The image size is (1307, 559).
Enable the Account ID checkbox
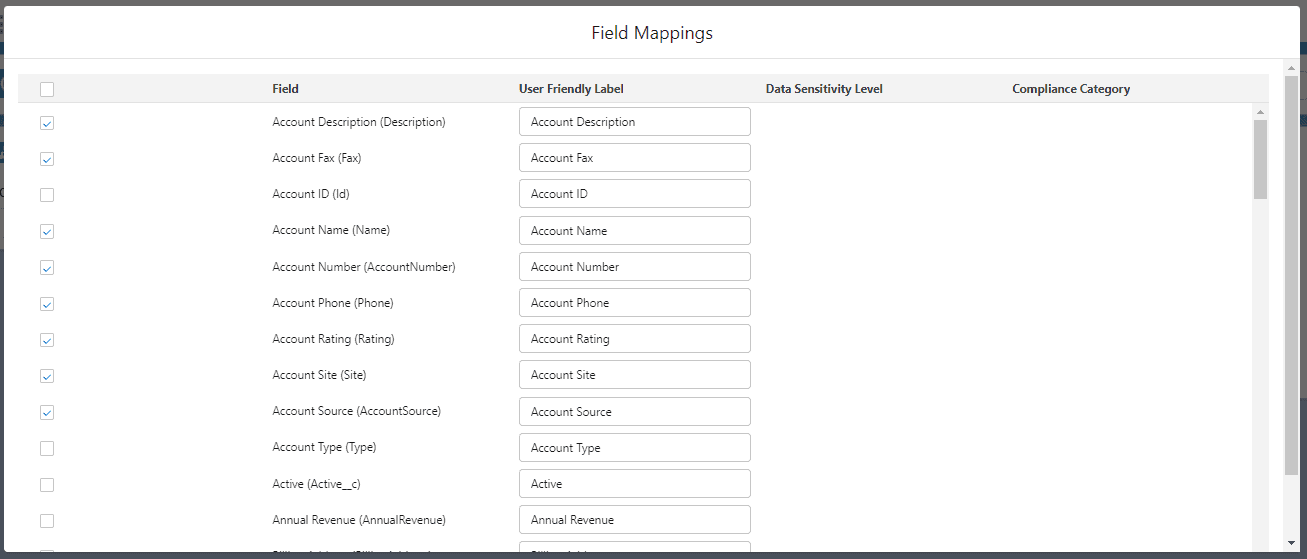[x=47, y=195]
